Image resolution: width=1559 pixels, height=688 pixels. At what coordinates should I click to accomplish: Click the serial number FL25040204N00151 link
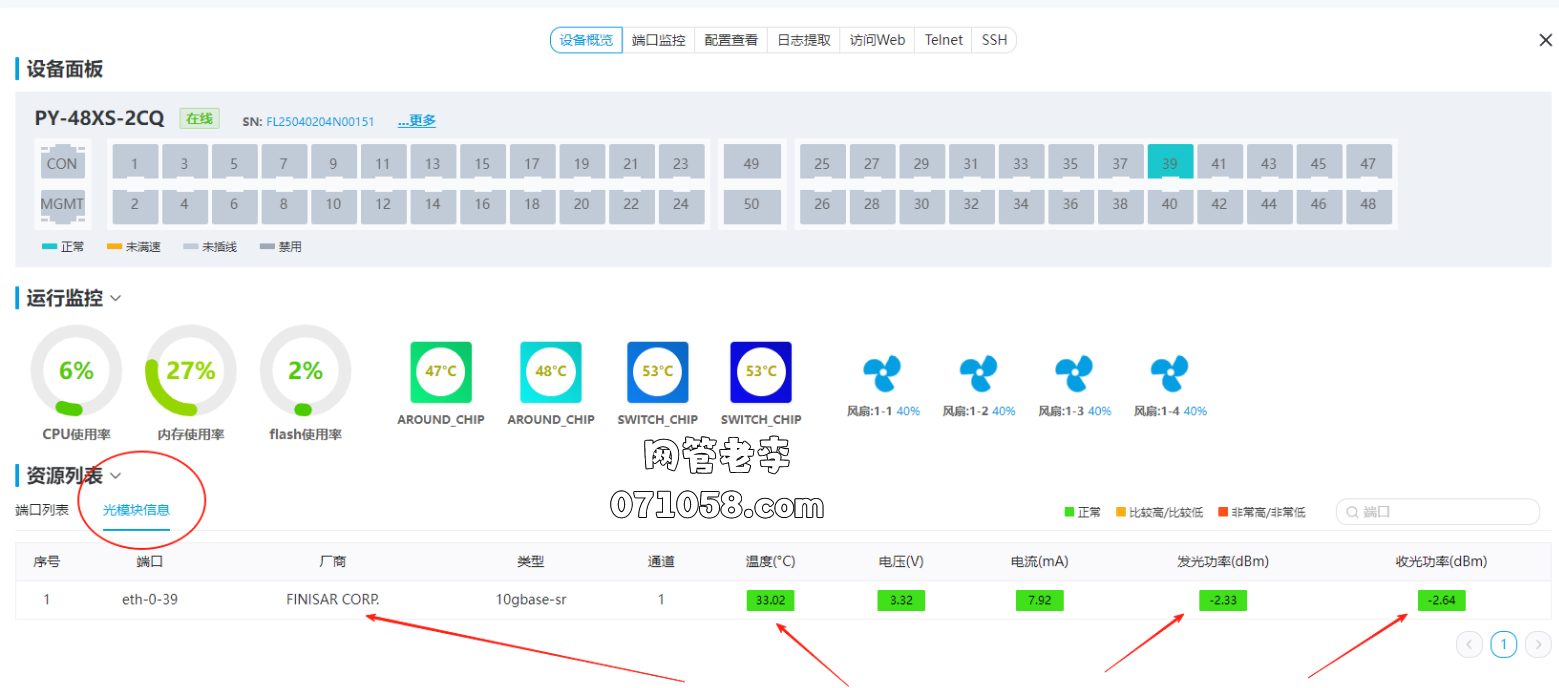coord(320,122)
